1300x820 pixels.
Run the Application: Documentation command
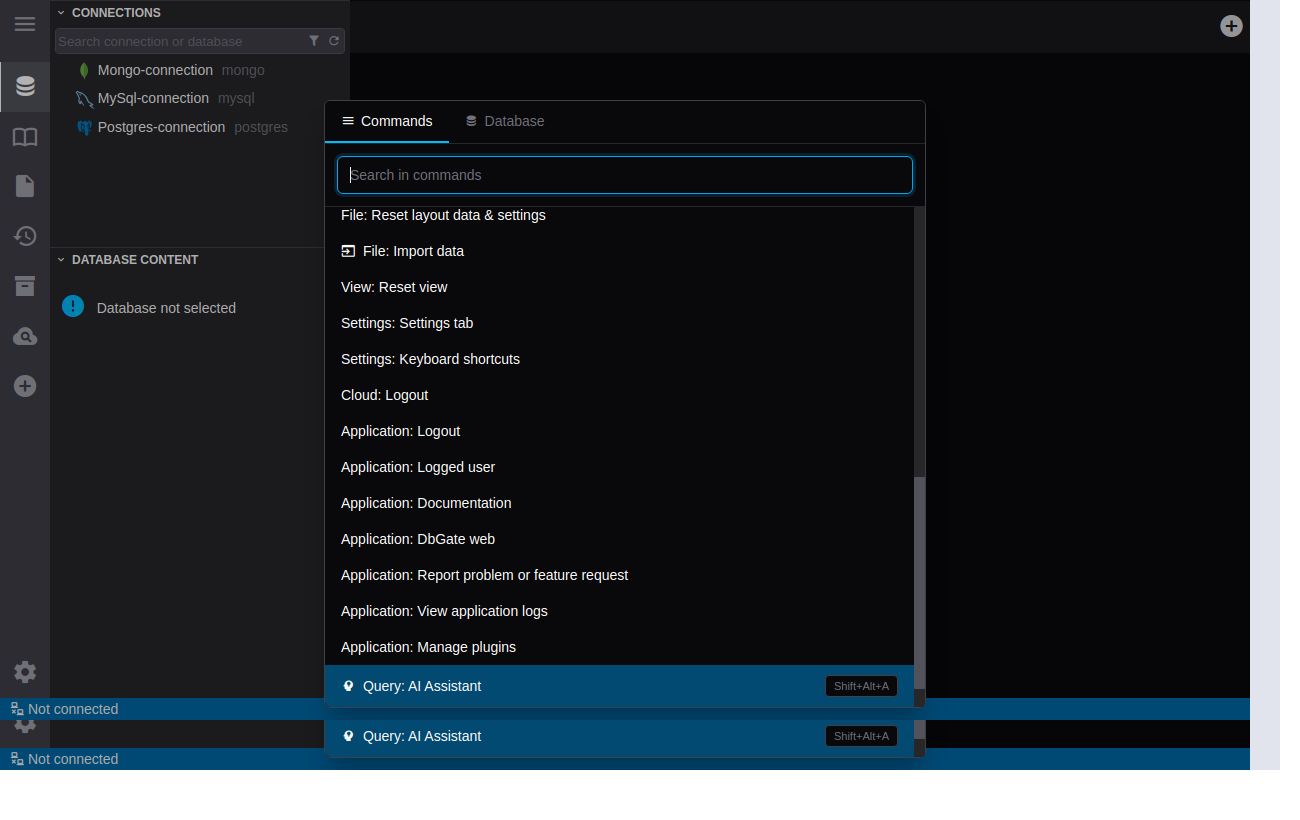tap(426, 503)
